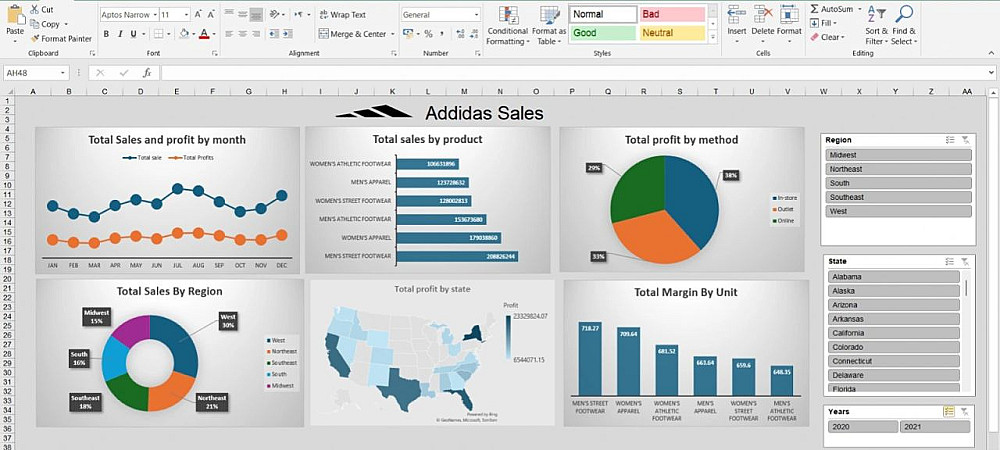Increase font size with the larger A icon

198,15
